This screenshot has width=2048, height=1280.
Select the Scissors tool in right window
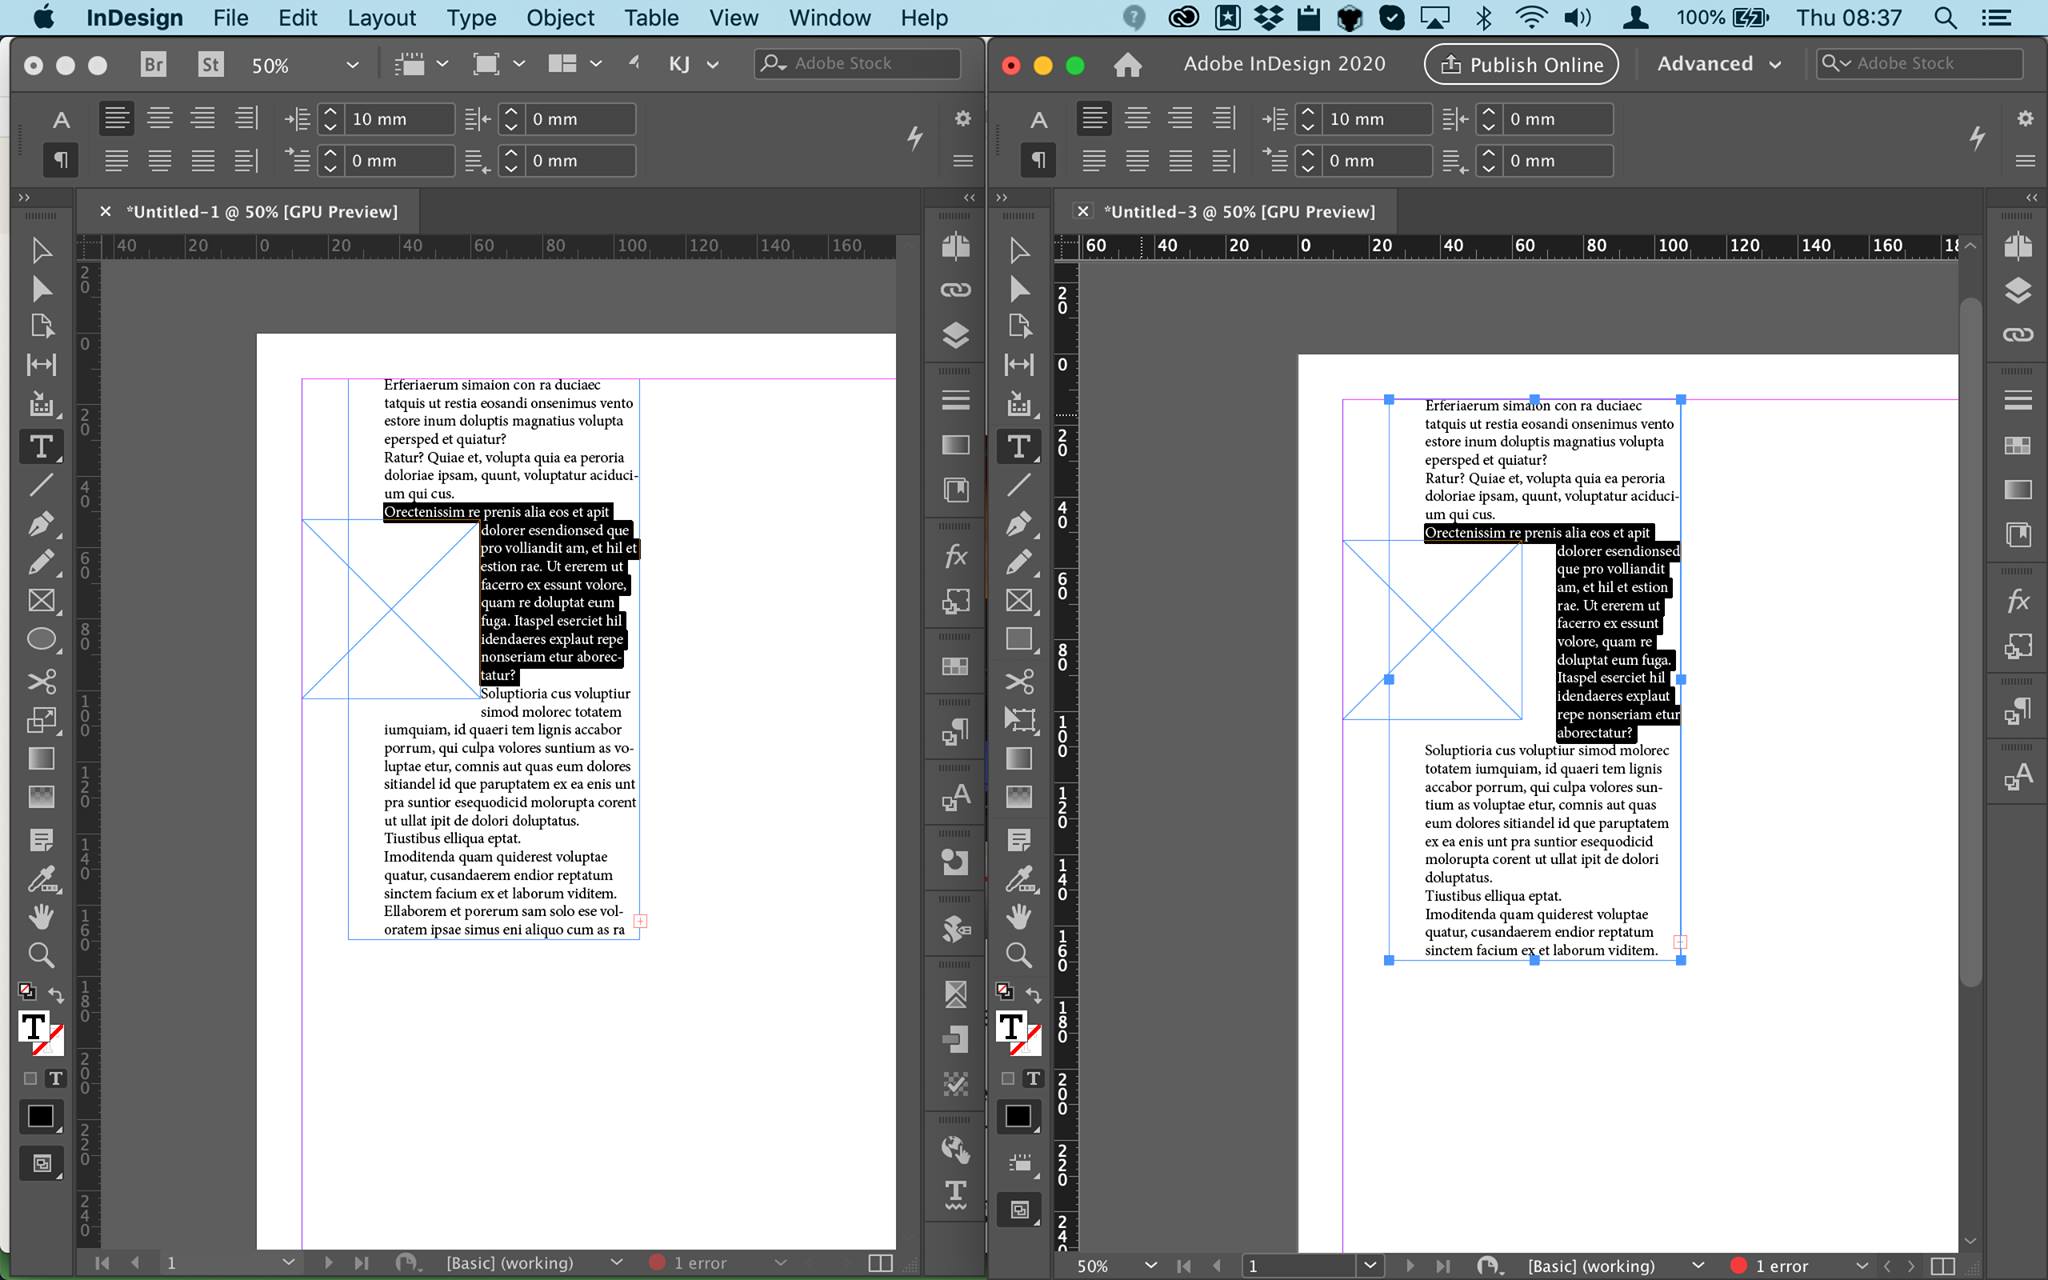pos(1019,682)
